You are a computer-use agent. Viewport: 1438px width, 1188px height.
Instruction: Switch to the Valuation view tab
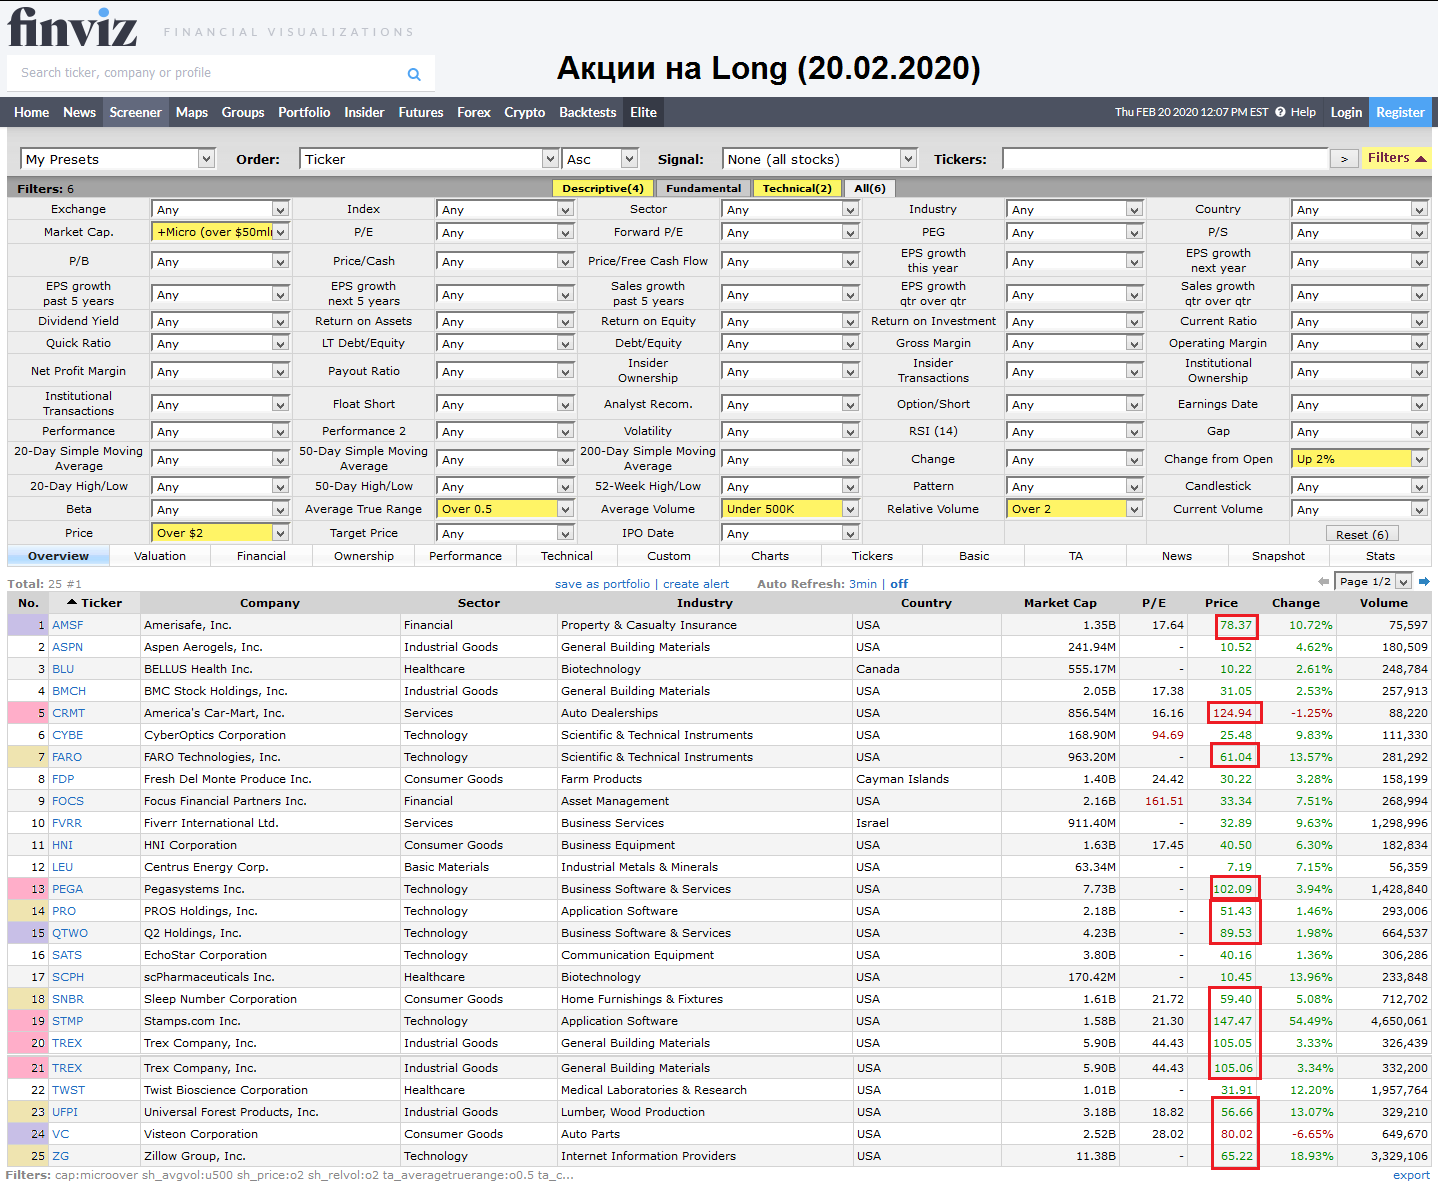(160, 556)
